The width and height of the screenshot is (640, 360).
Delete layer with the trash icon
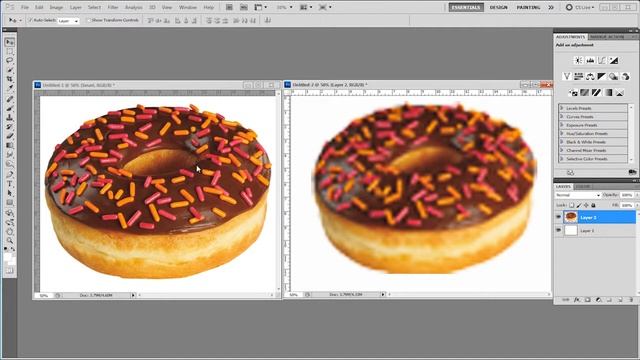[x=631, y=300]
